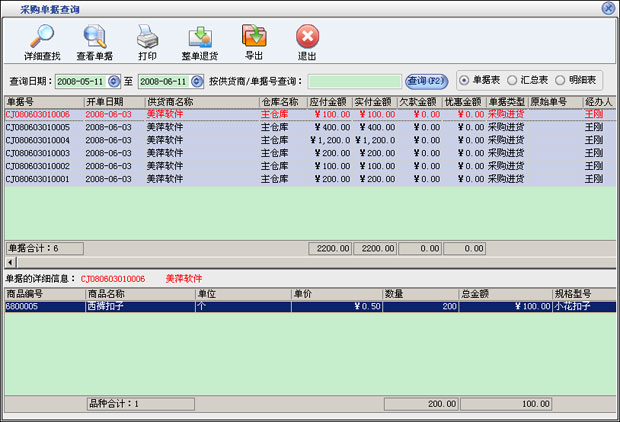
Task: Click the 打印 printer icon
Action: point(147,37)
